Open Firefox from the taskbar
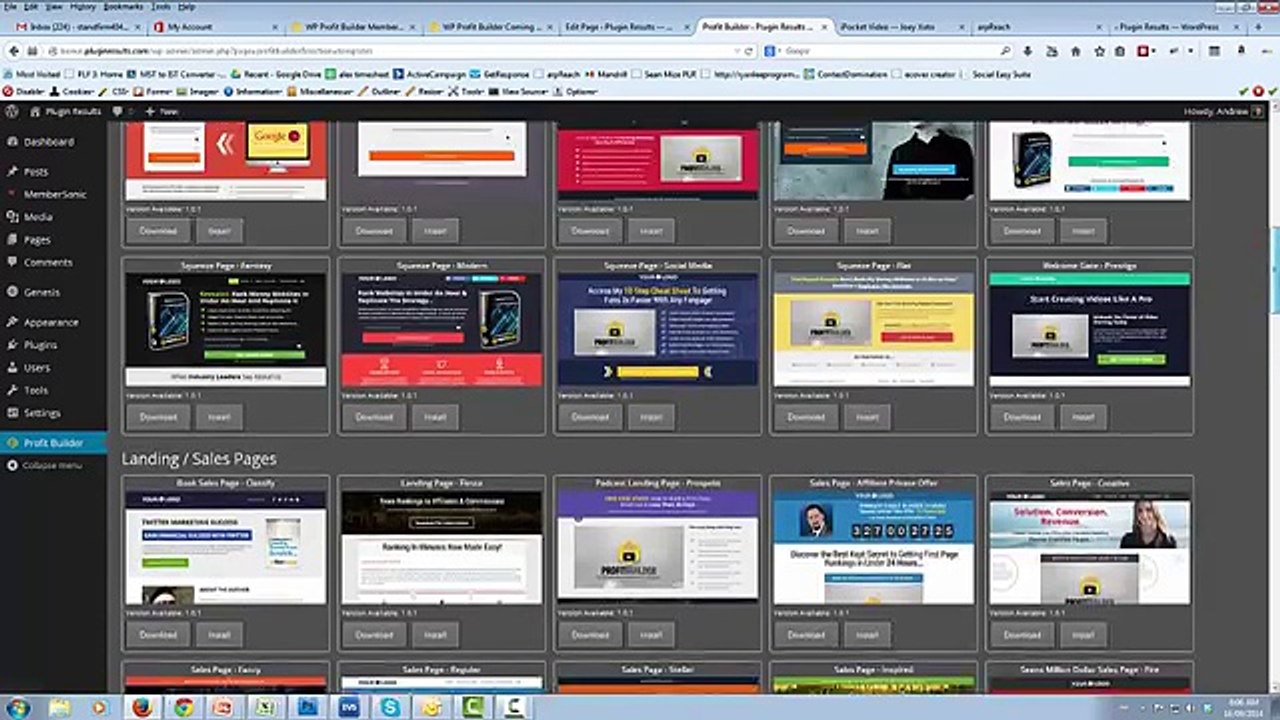This screenshot has height=720, width=1280. (142, 707)
